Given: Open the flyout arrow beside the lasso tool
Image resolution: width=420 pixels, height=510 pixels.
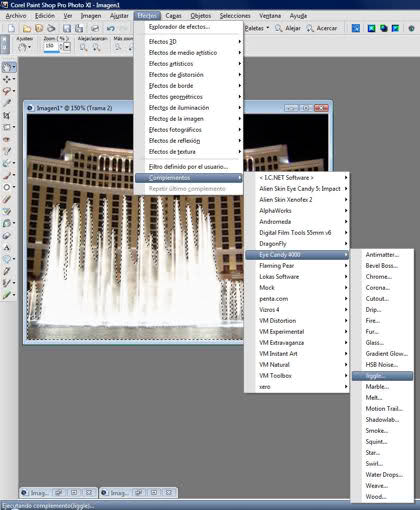Looking at the screenshot, I should 14,91.
